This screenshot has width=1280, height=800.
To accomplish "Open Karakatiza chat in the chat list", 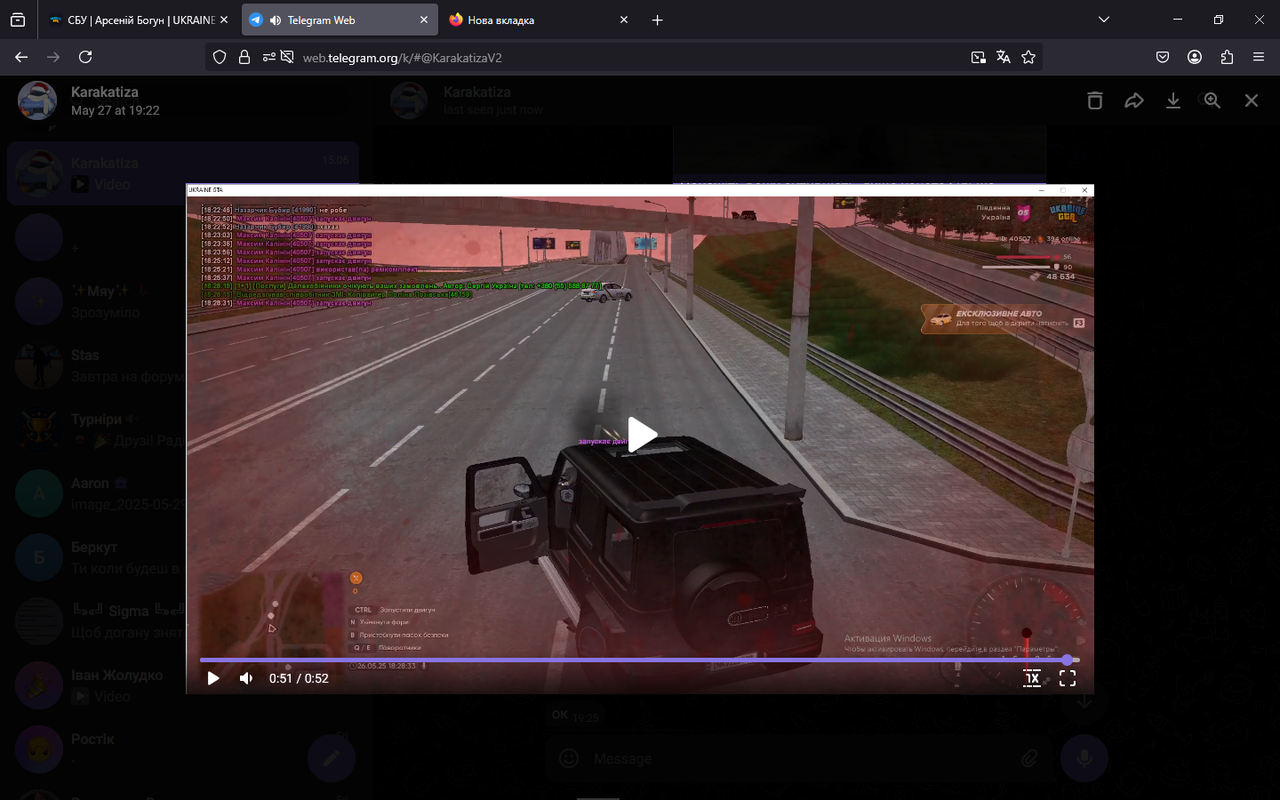I will coord(183,173).
